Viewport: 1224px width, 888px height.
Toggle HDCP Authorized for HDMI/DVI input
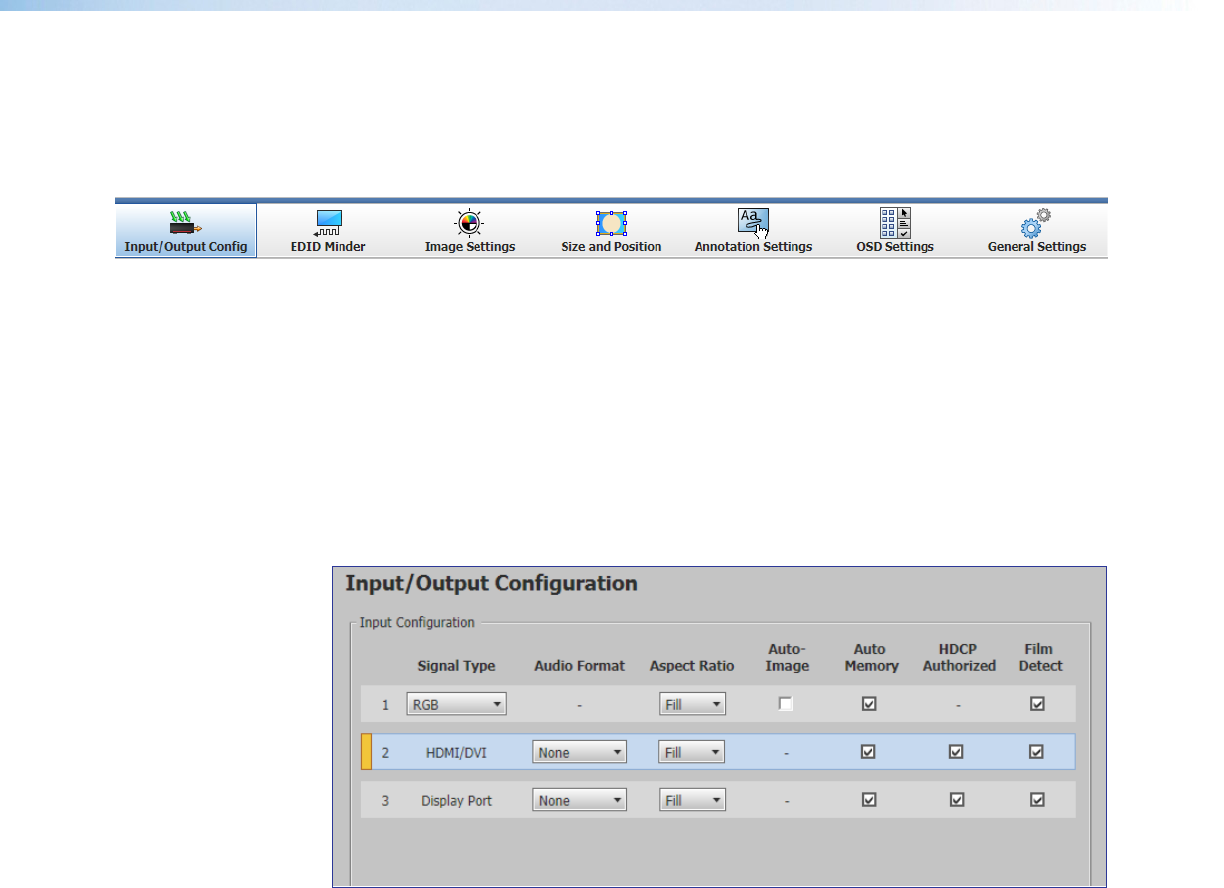[957, 752]
